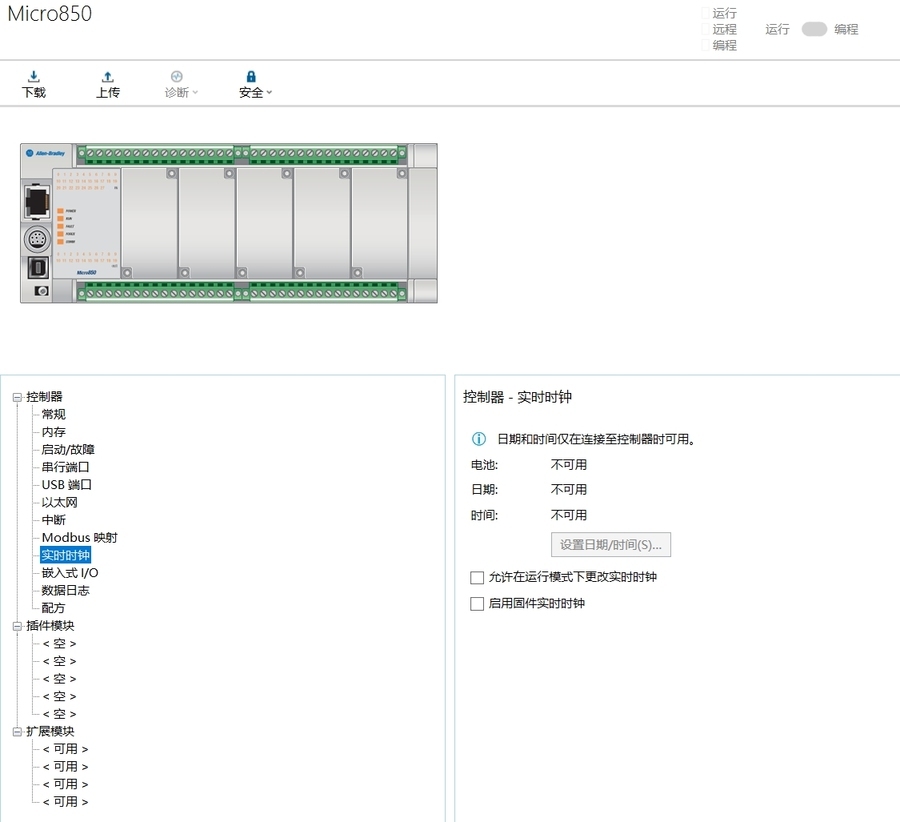Click the last plug-in slot on controller image
The height and width of the screenshot is (822, 900).
[x=379, y=223]
